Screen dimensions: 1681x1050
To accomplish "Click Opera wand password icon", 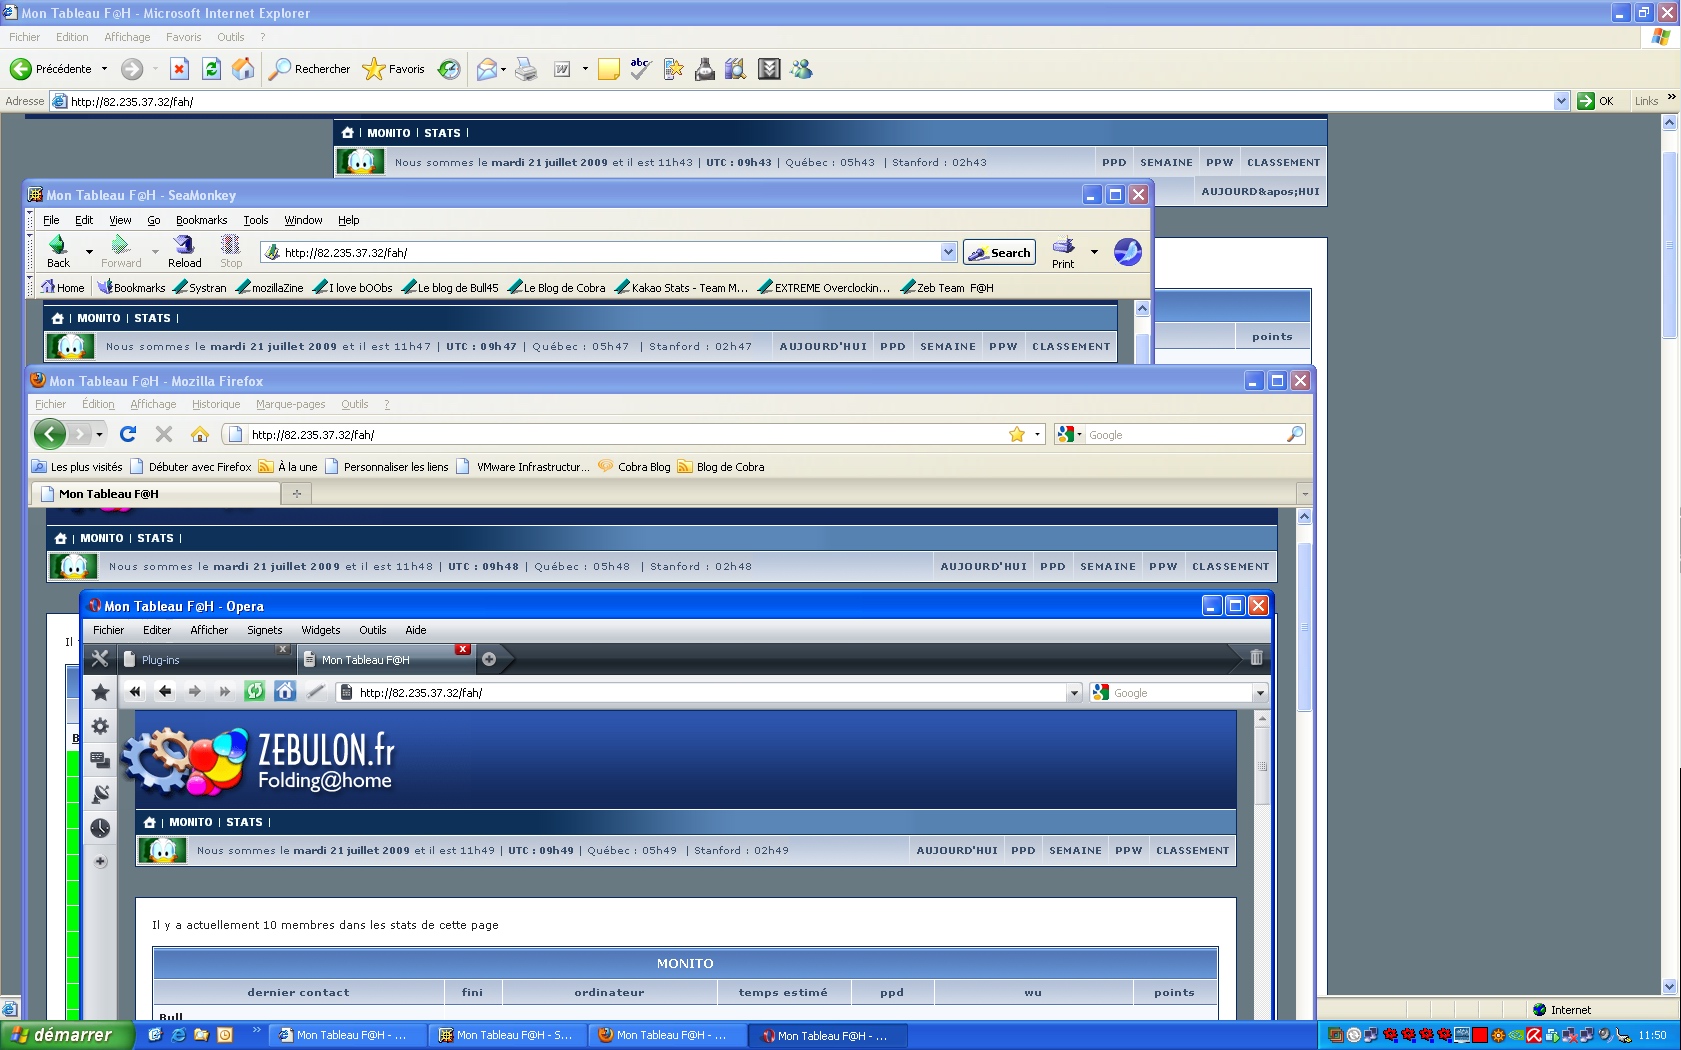I will click(x=316, y=691).
